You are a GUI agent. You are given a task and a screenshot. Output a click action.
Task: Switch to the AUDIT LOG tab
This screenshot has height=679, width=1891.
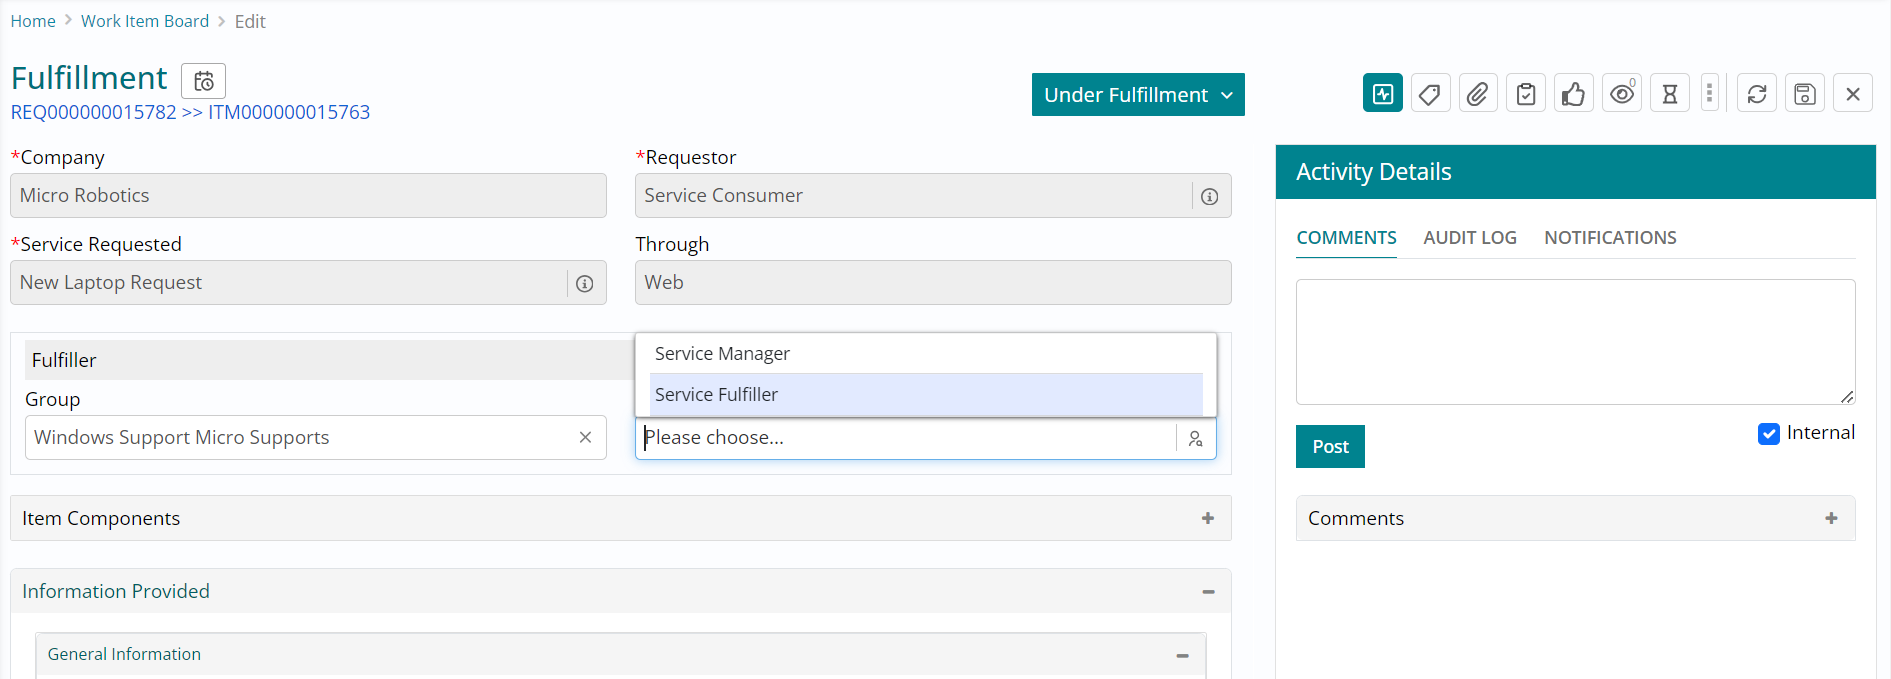pyautogui.click(x=1469, y=238)
